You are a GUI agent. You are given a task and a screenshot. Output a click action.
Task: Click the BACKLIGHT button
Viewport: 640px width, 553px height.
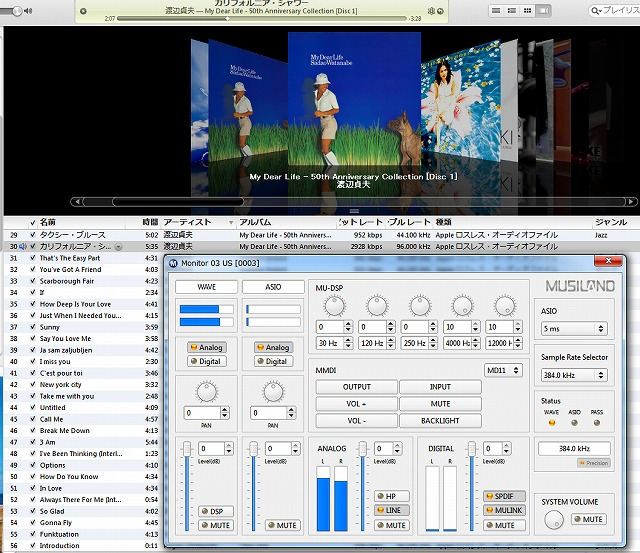click(440, 421)
